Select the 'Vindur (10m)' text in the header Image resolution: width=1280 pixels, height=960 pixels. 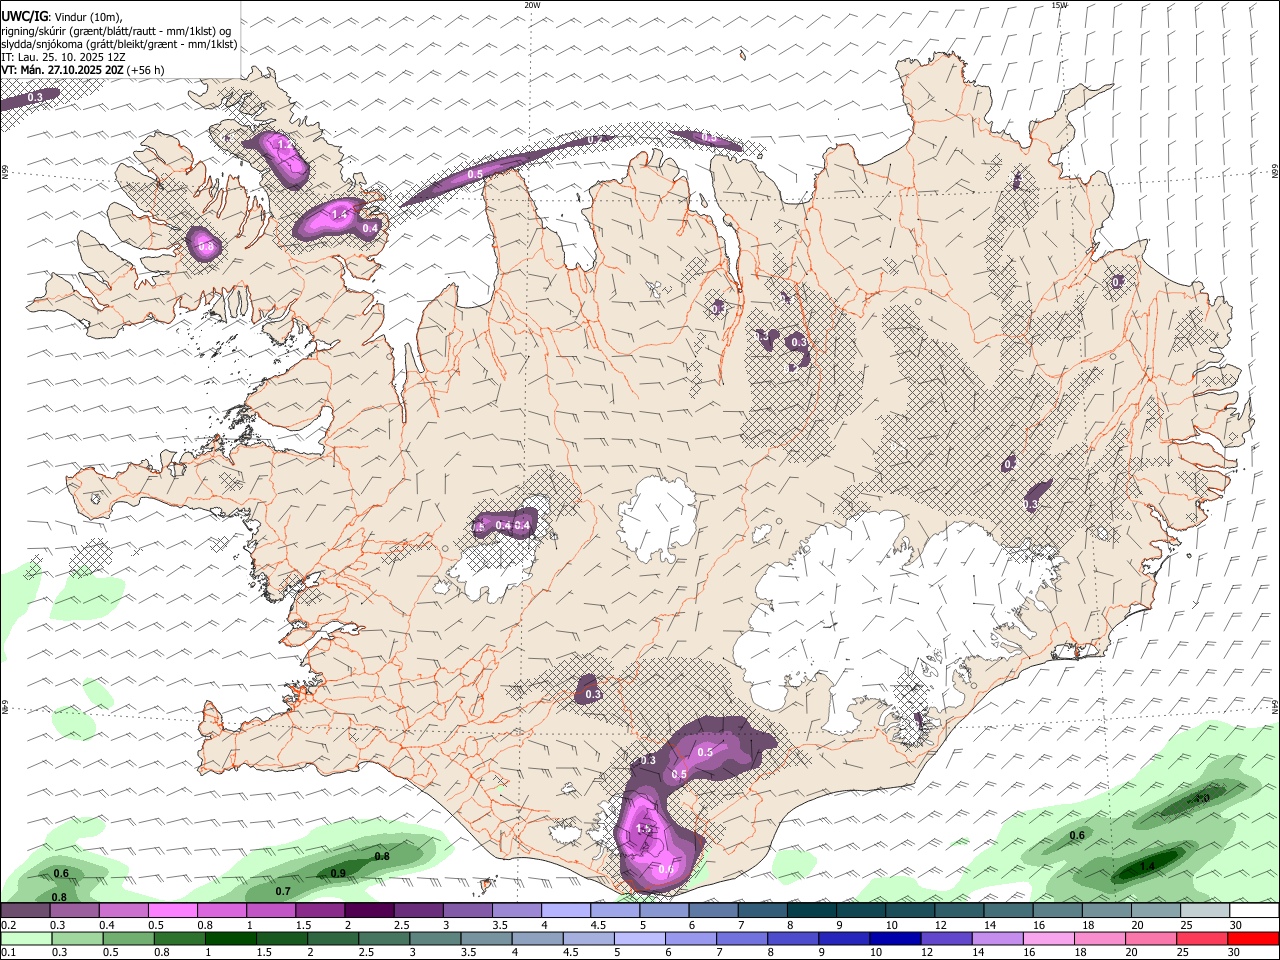[87, 16]
